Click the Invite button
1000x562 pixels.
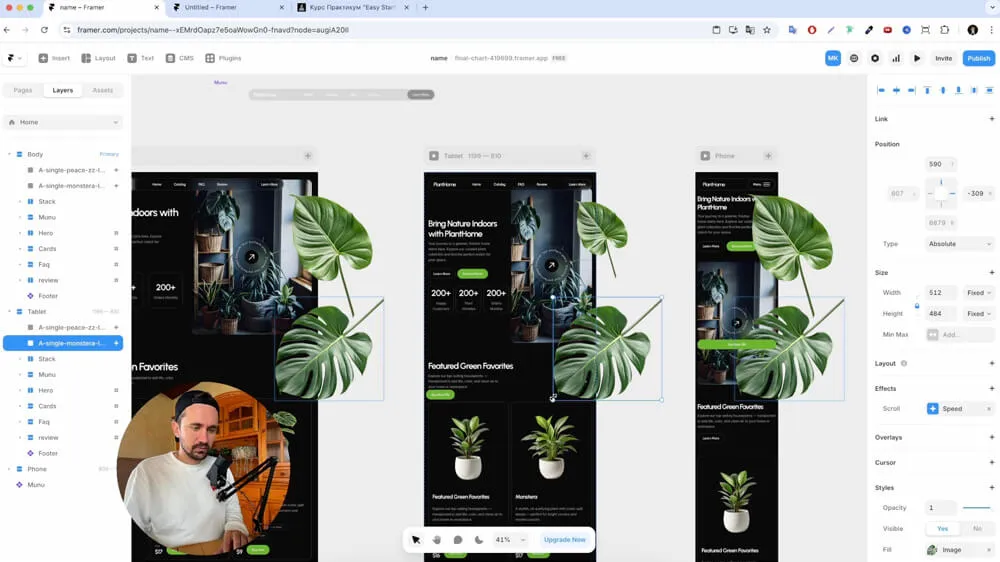[943, 58]
